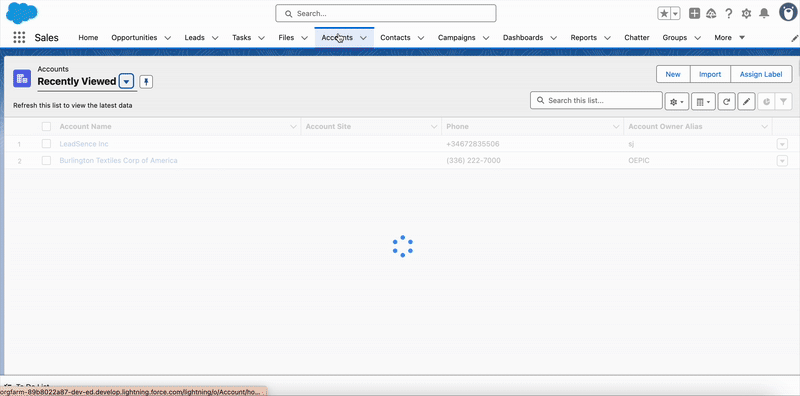This screenshot has height=396, width=800.
Task: Switch to the Dashboards tab
Action: pos(523,38)
